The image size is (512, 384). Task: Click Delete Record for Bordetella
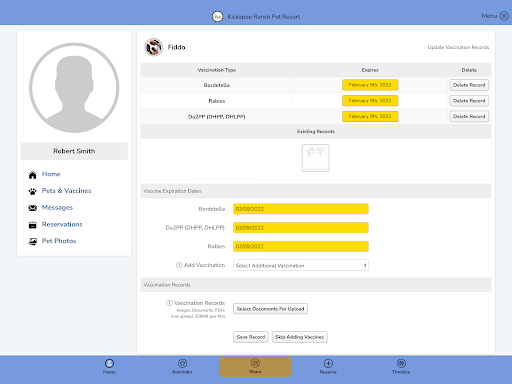click(x=469, y=85)
